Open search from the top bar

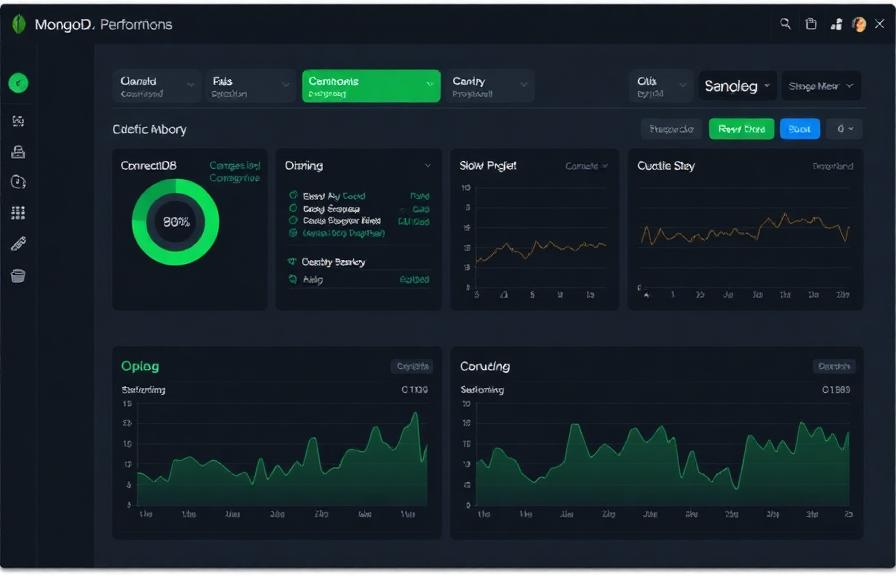click(786, 22)
